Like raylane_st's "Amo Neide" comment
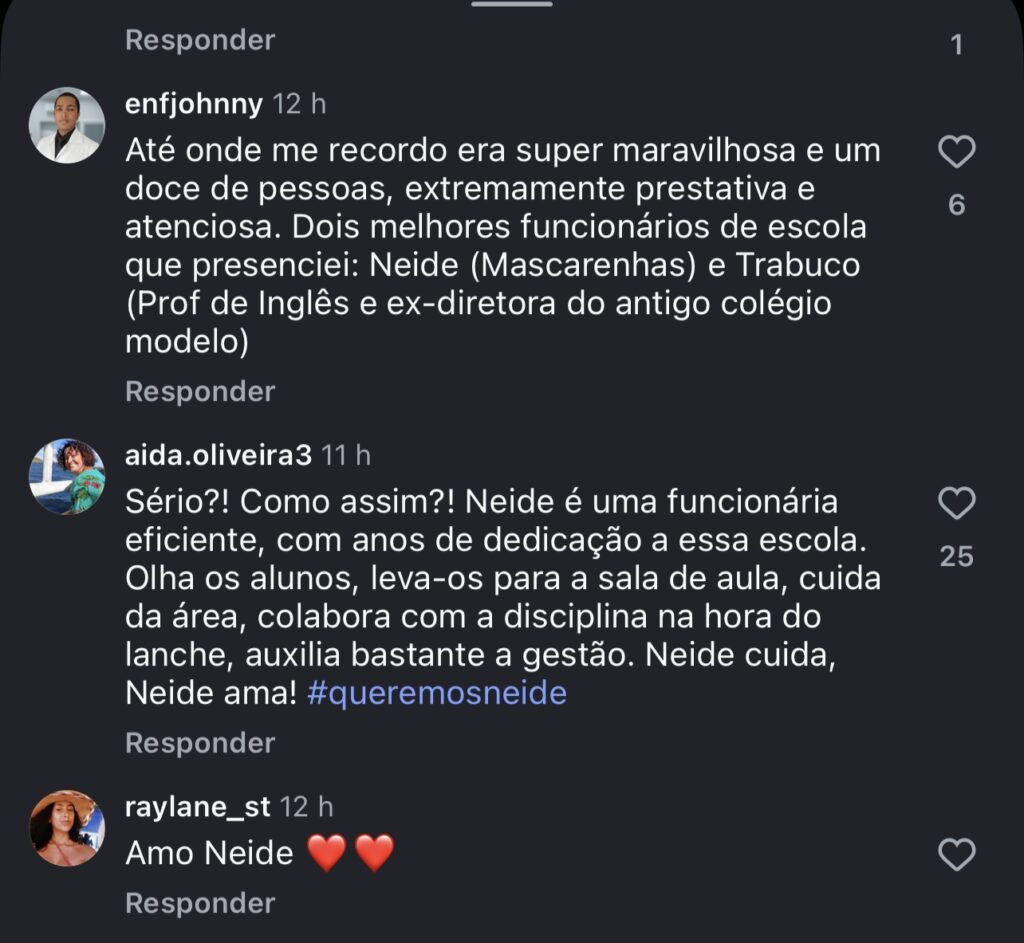Screen dimensions: 1024x943 956,855
